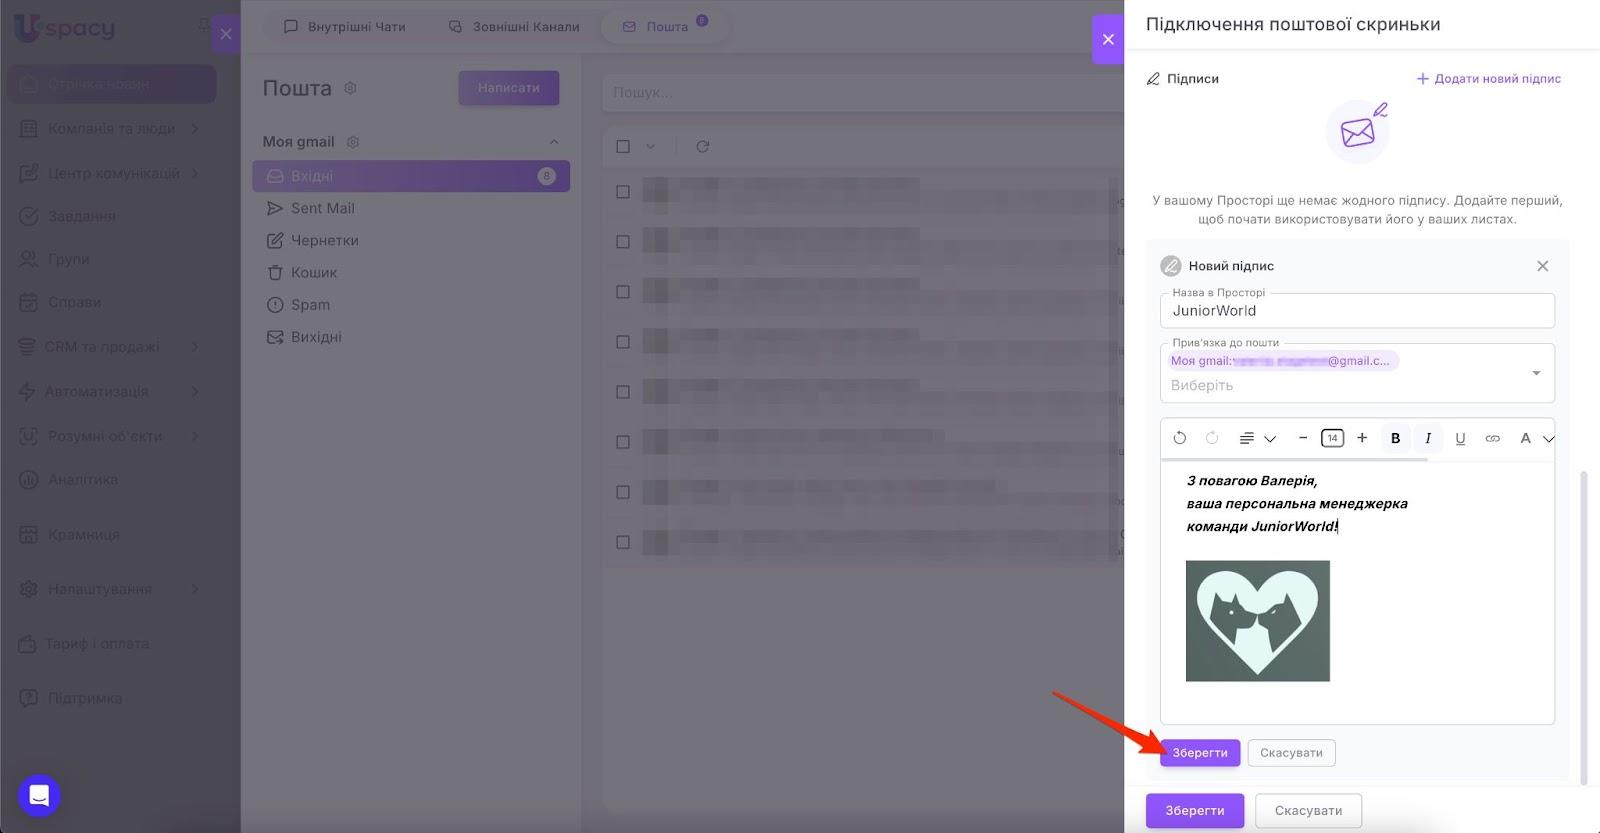Image resolution: width=1600 pixels, height=833 pixels.
Task: Check the fourth email row checkbox
Action: [623, 342]
